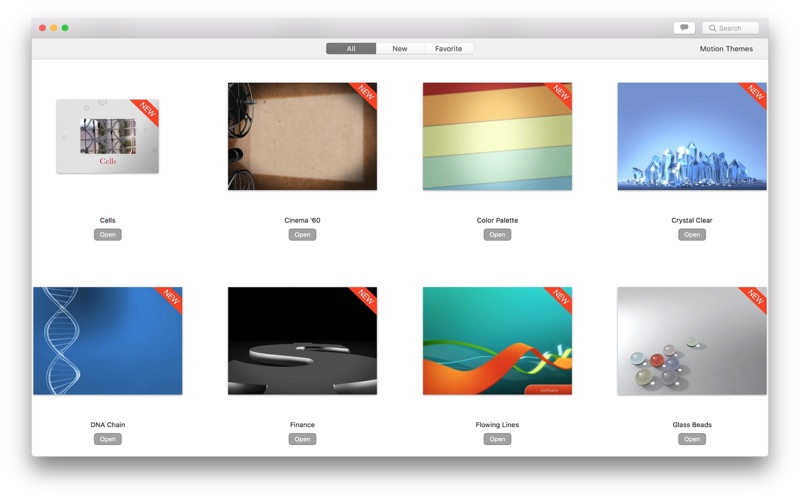Select the Flowing Lines theme thumbnail
The width and height of the screenshot is (800, 500).
coord(497,341)
